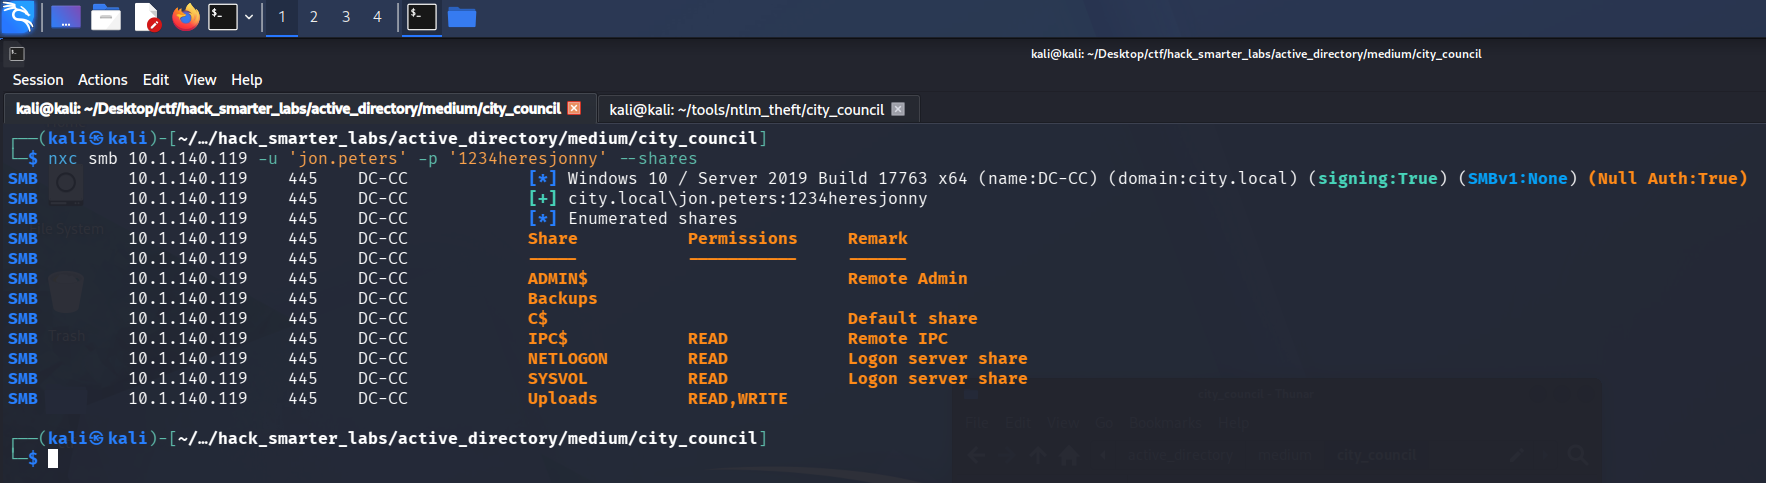Viewport: 1766px width, 483px height.
Task: Click the terminal prompt cursor line
Action: click(53, 459)
